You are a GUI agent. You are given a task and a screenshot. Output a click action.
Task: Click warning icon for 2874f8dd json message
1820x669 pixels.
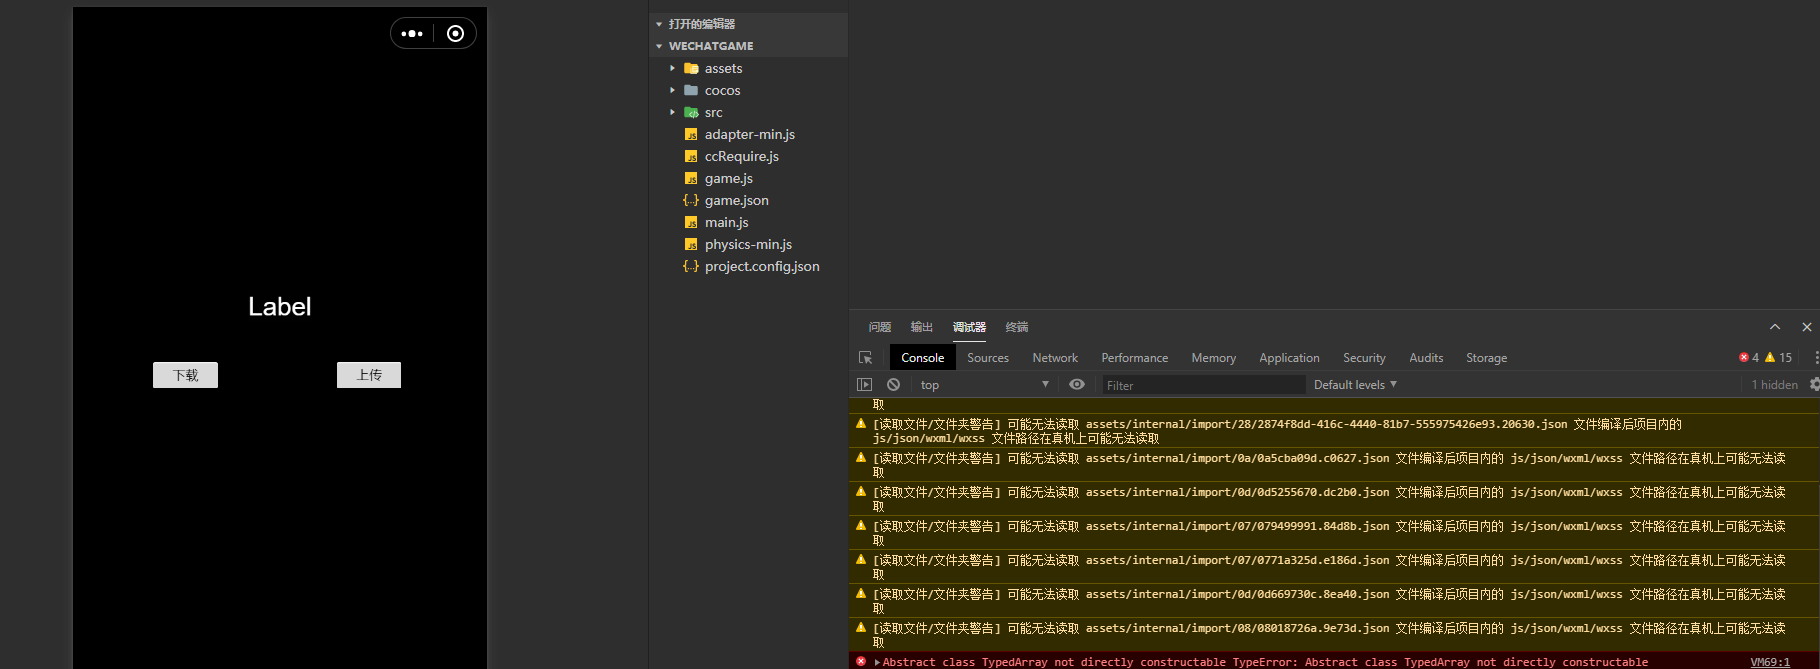(x=861, y=424)
